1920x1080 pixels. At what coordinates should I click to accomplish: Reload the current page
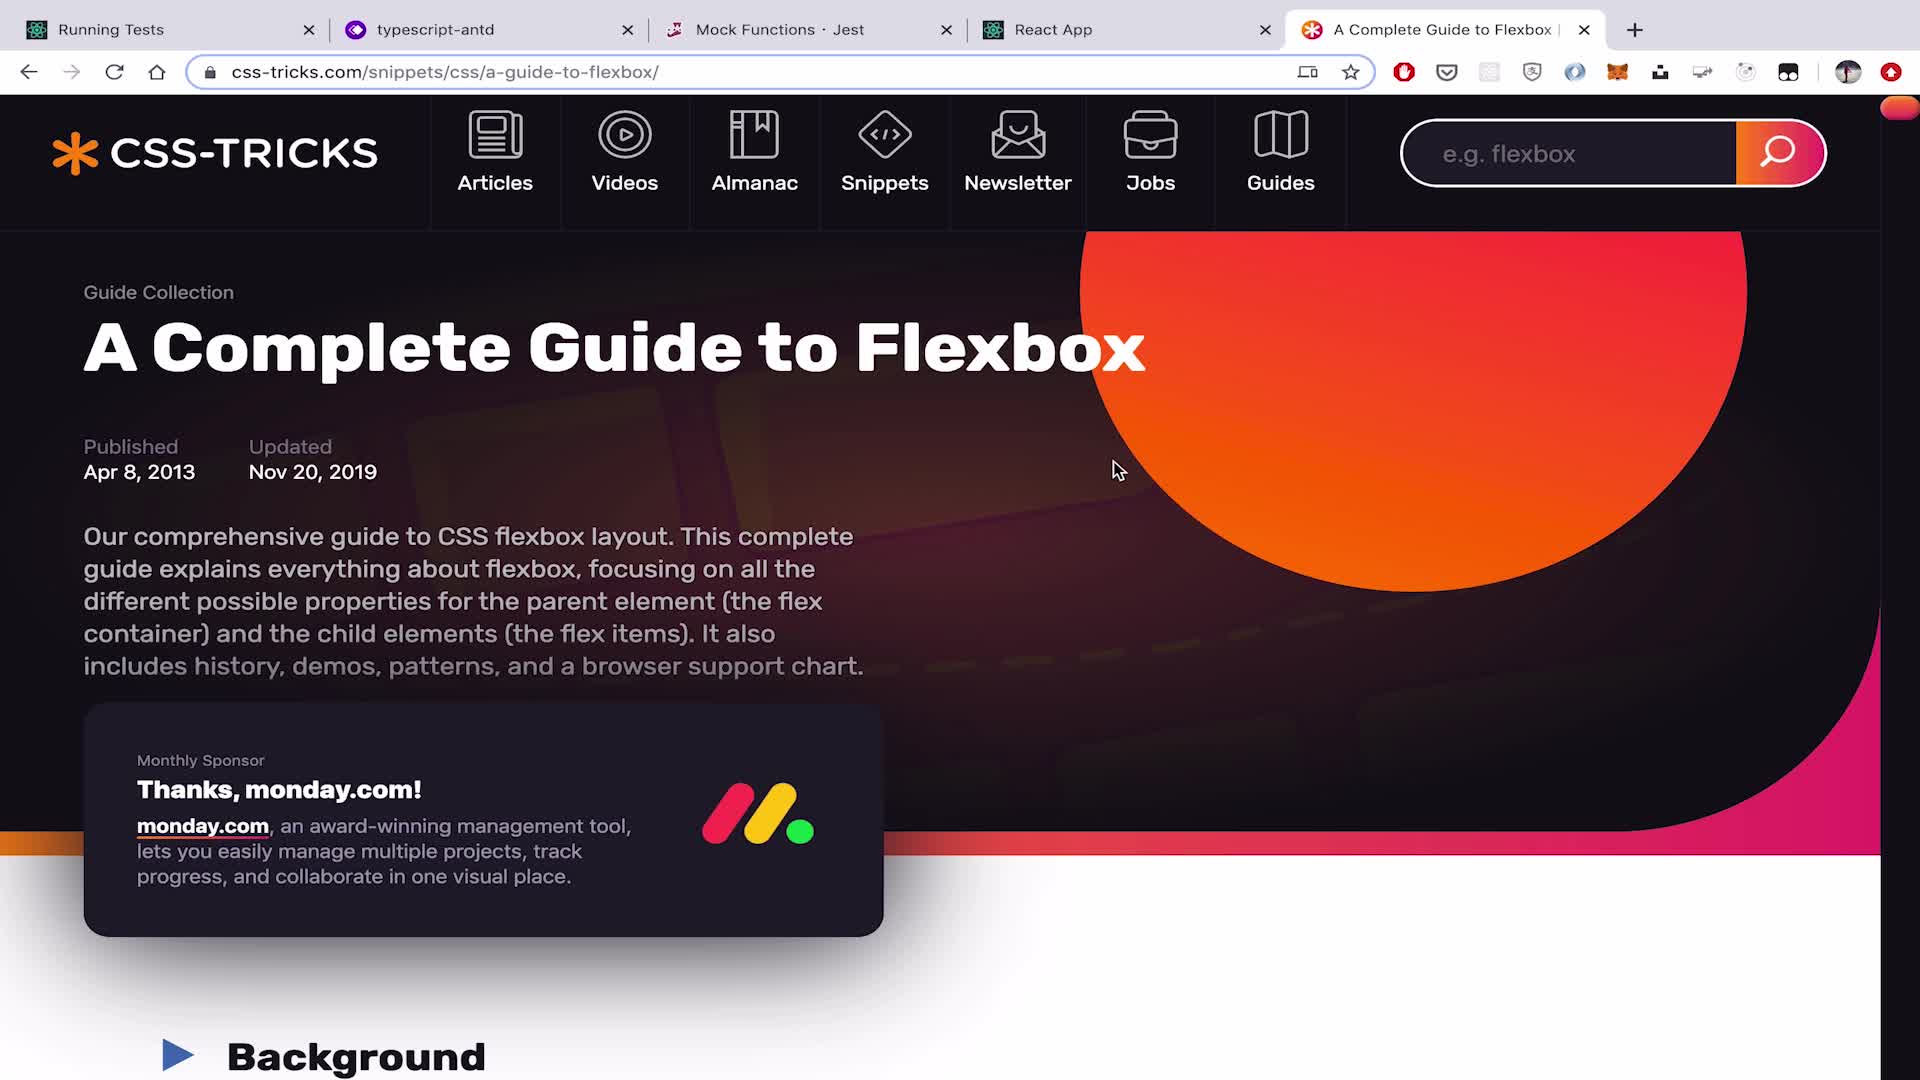pos(114,72)
